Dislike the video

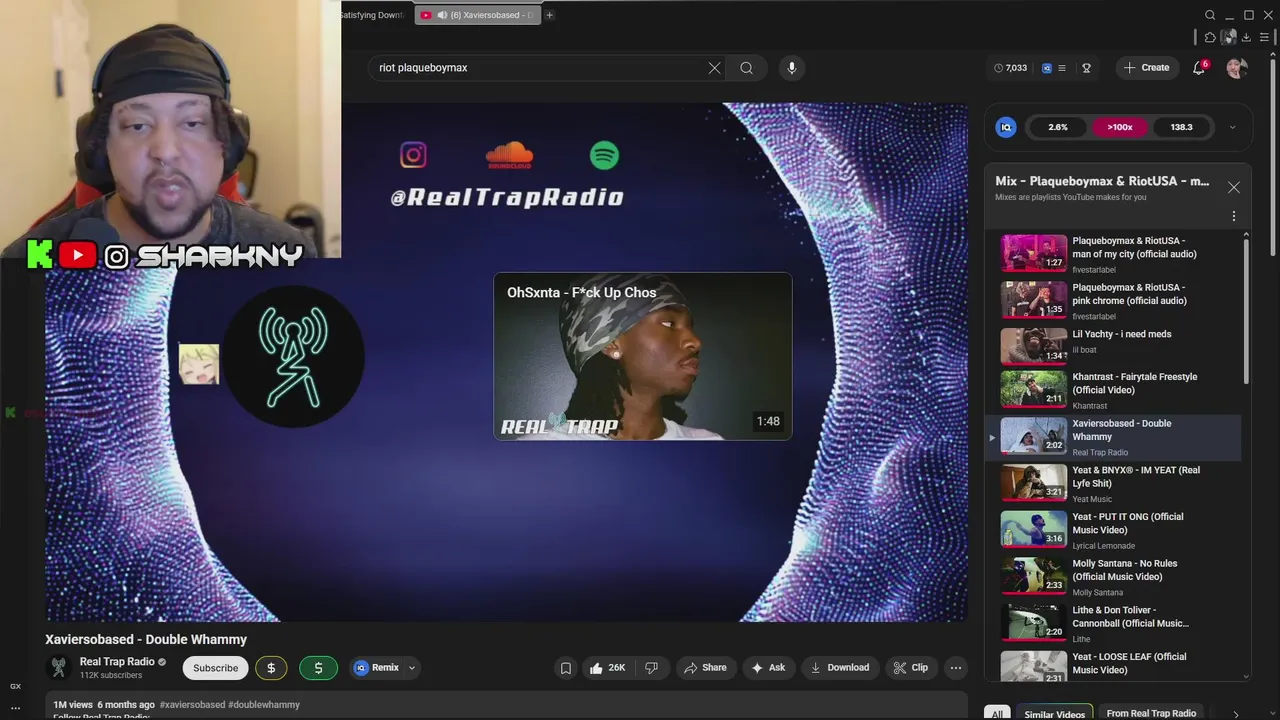(x=651, y=668)
